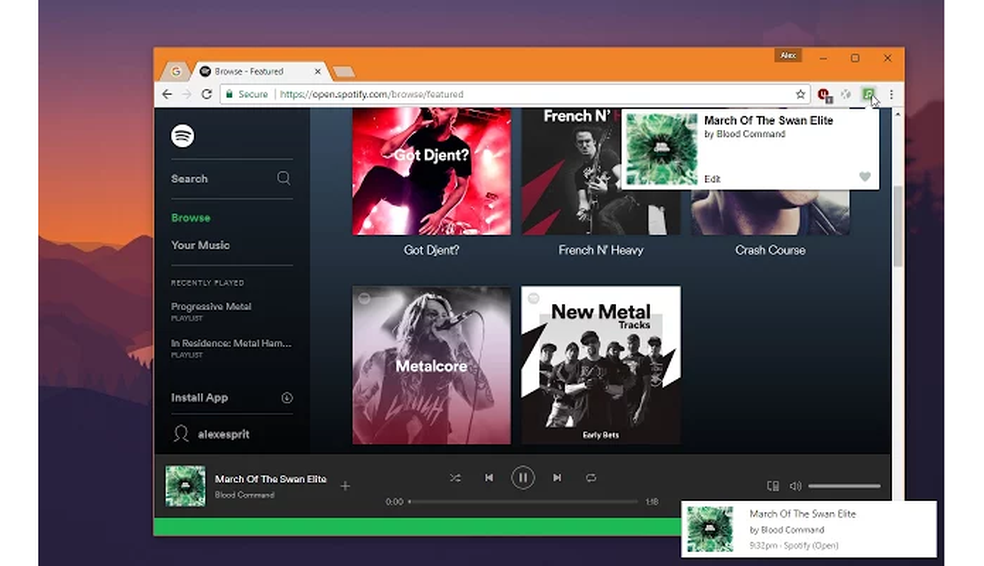The image size is (984, 566).
Task: Click the page vertical scrollbar
Action: [897, 226]
